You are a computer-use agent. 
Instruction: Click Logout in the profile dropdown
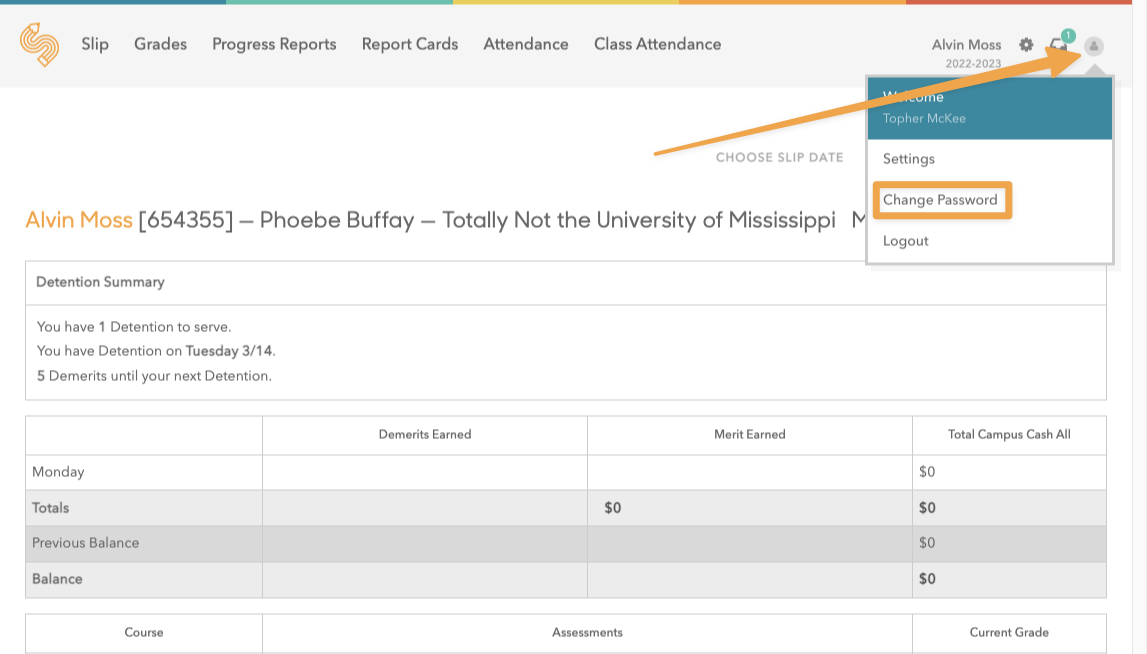point(906,241)
